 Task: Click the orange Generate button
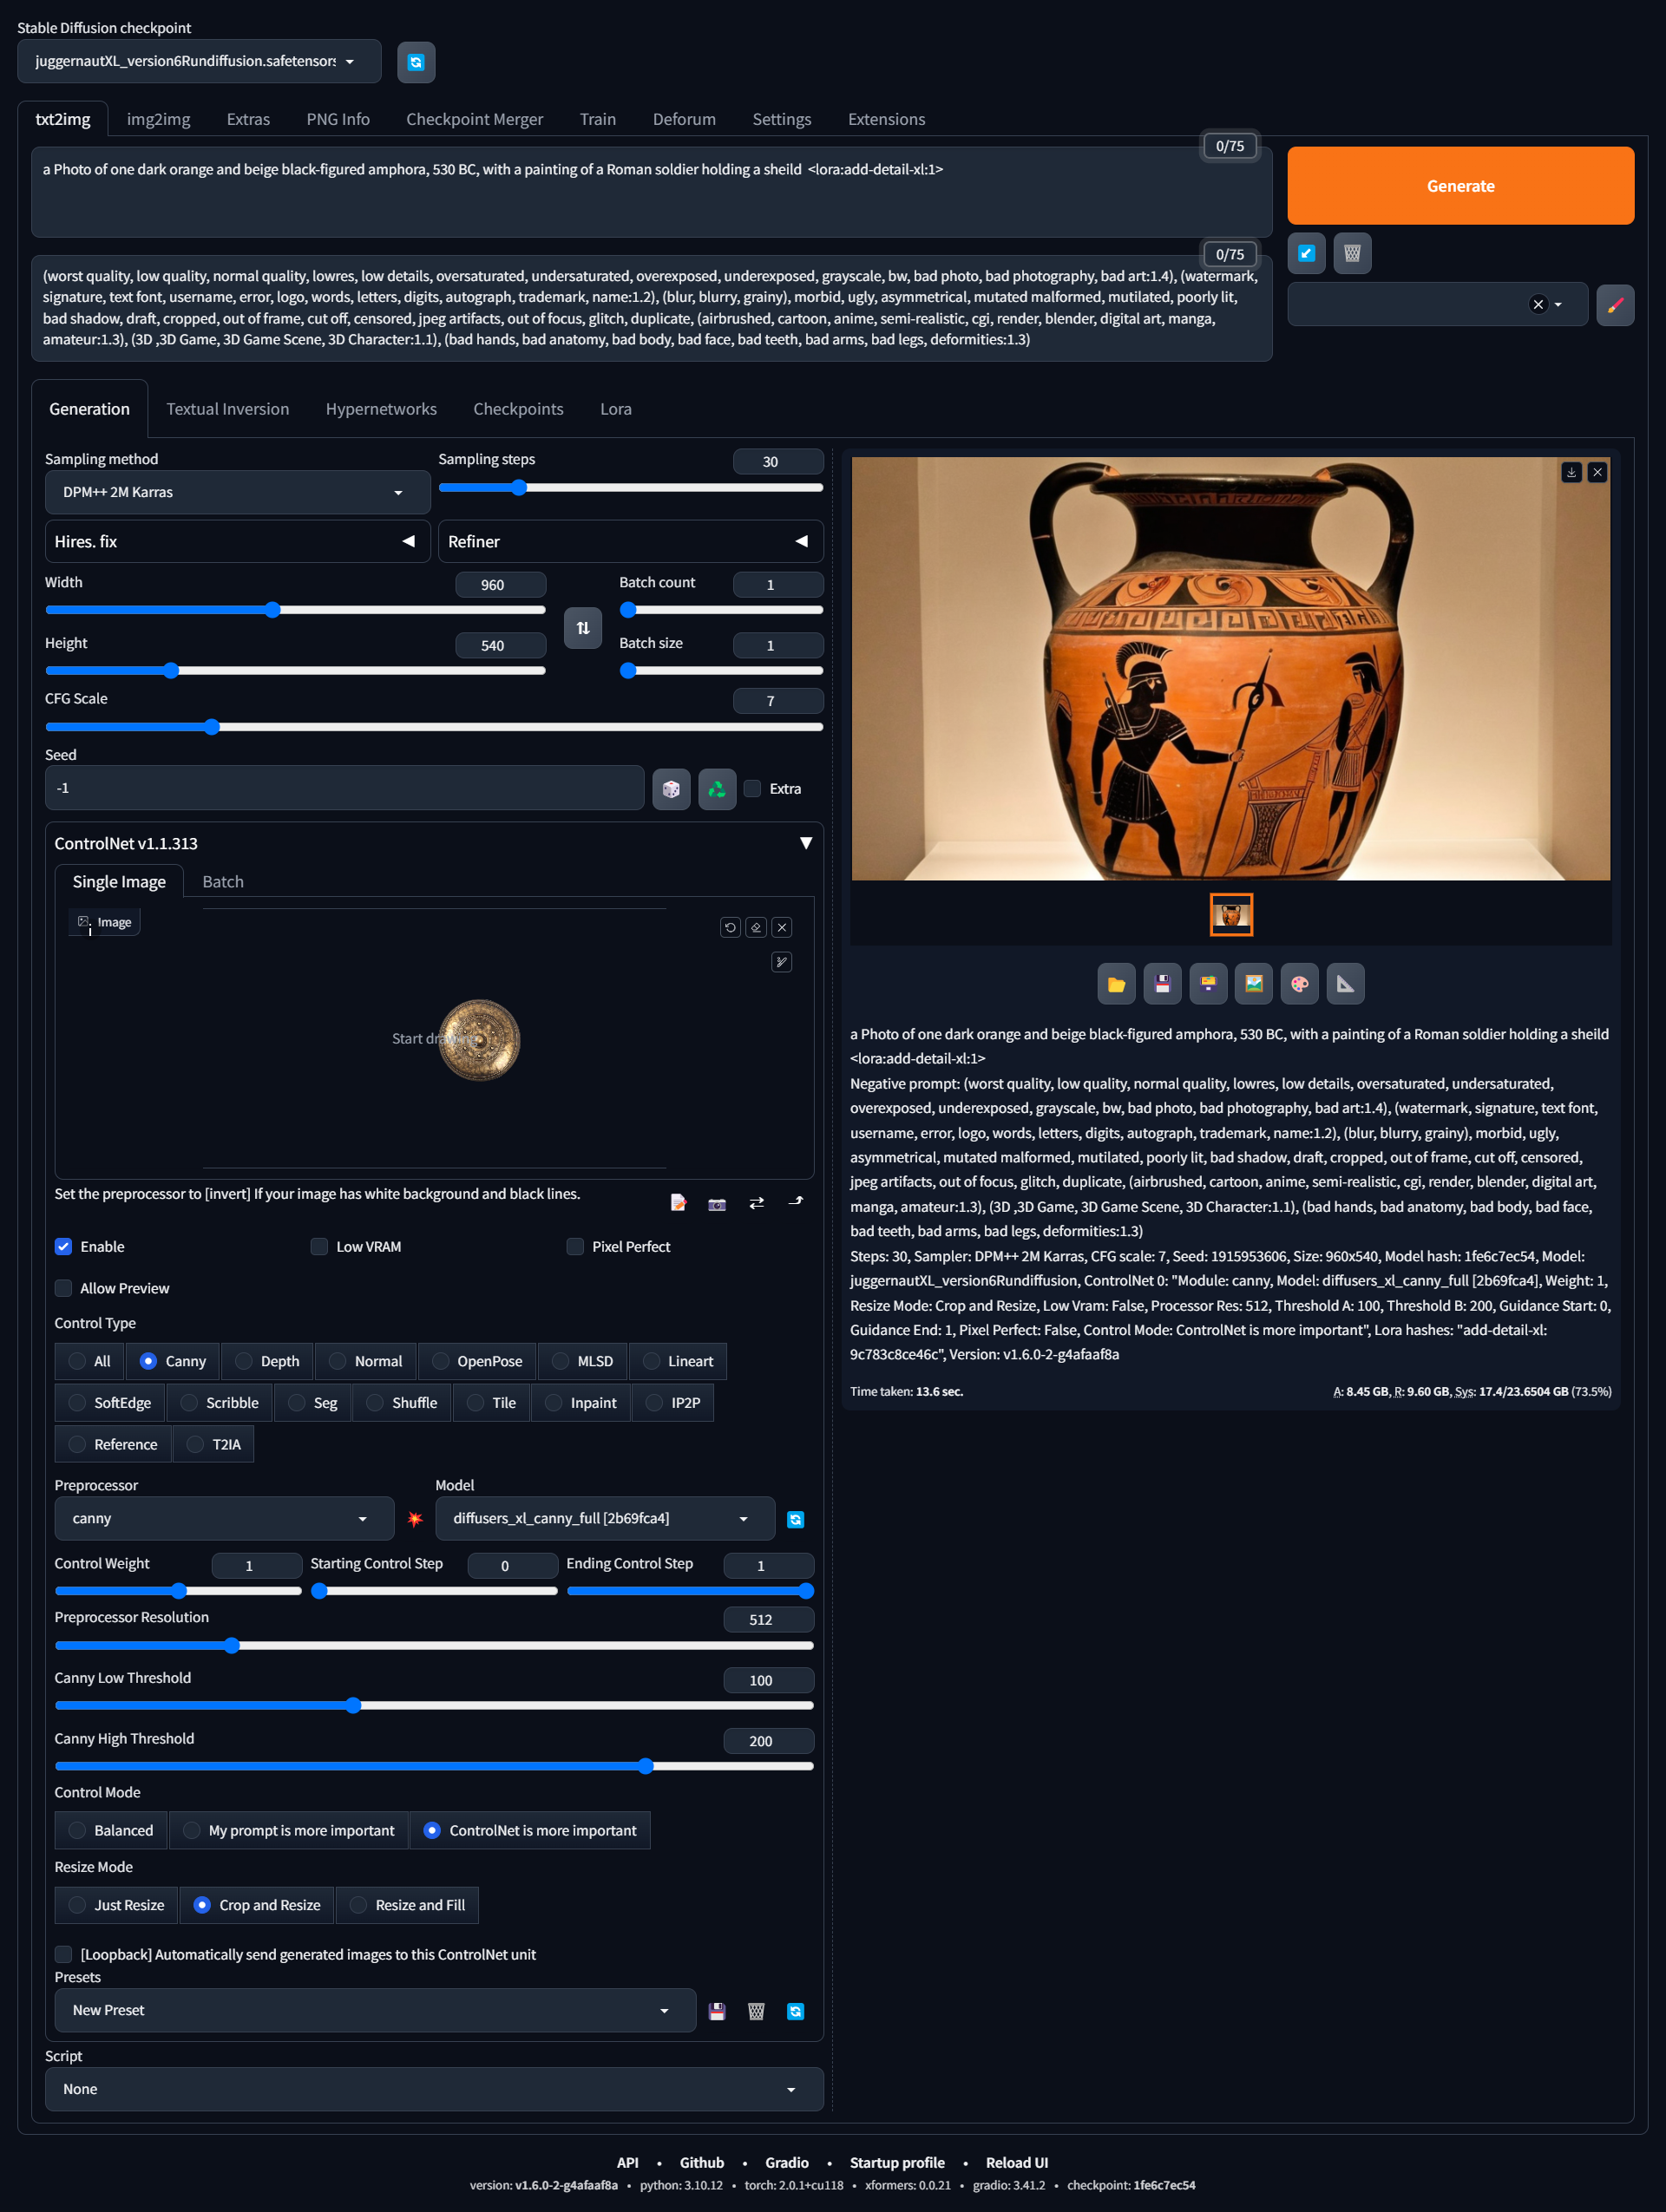coord(1459,186)
